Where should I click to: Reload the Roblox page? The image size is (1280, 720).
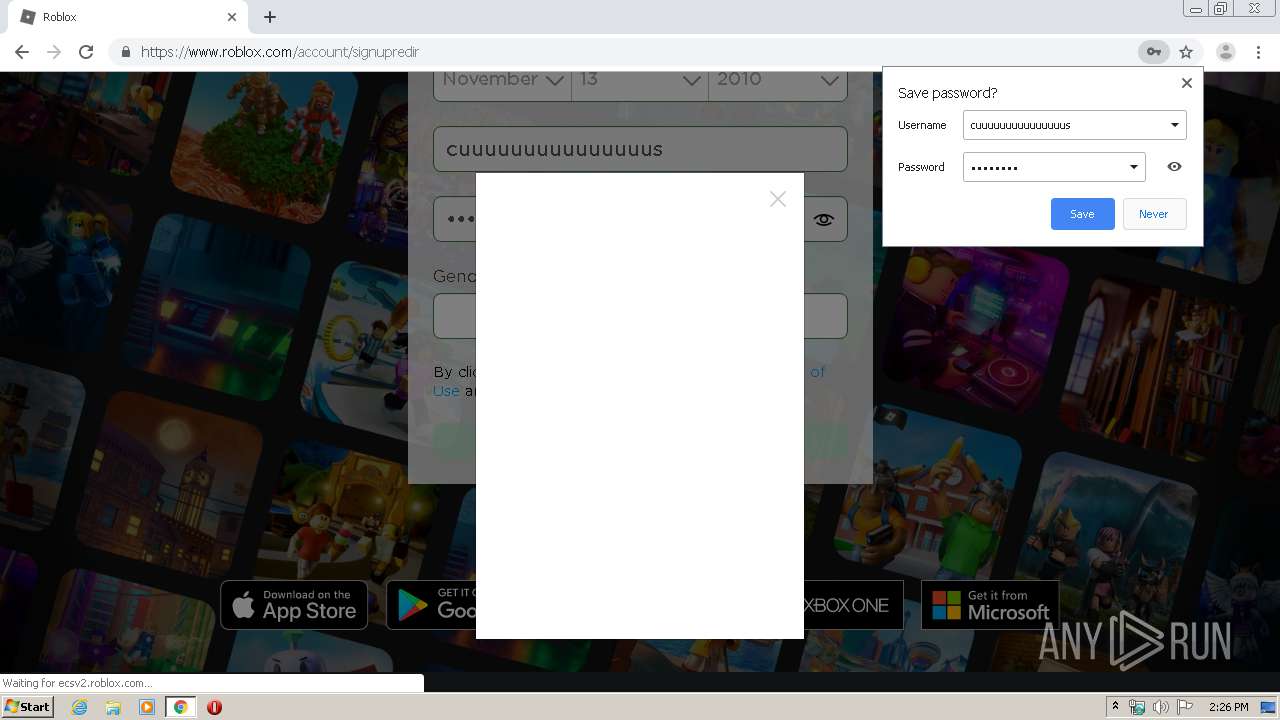86,52
